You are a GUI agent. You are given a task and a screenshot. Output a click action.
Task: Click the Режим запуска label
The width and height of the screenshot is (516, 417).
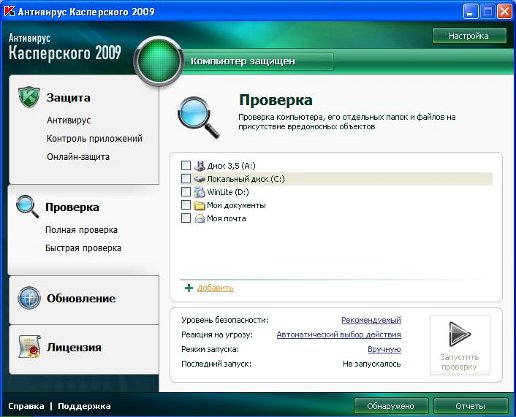pyautogui.click(x=210, y=349)
